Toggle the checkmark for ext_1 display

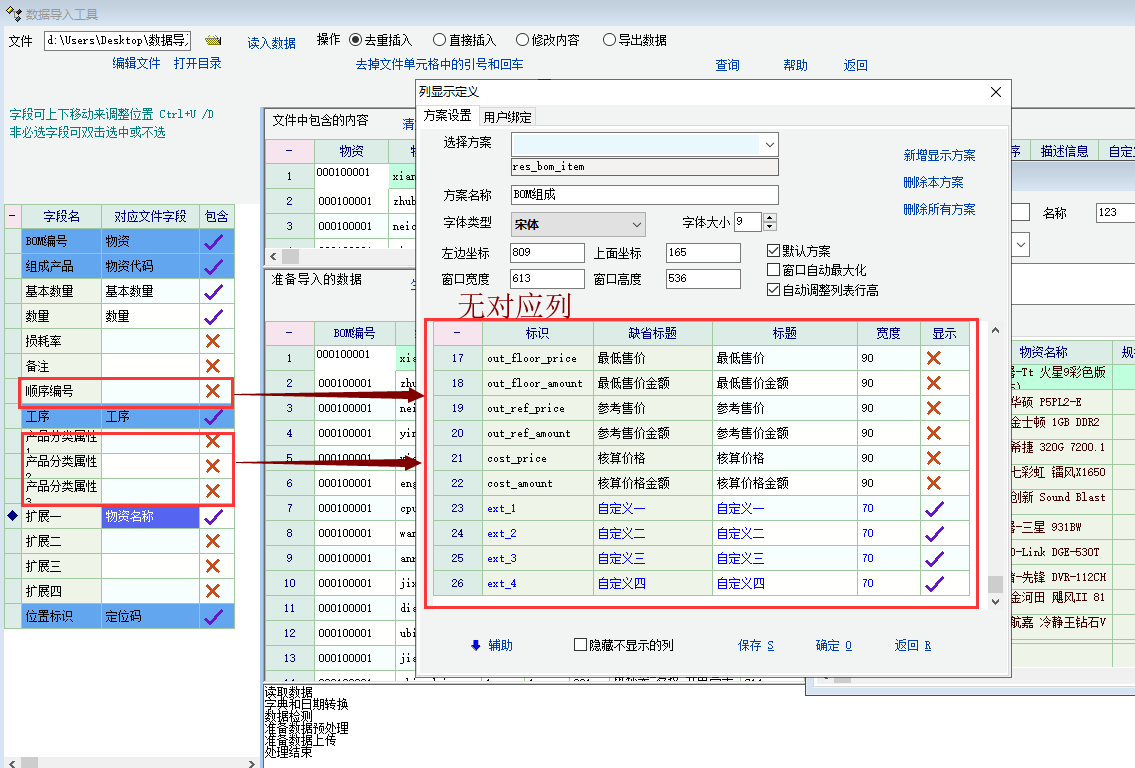point(934,508)
